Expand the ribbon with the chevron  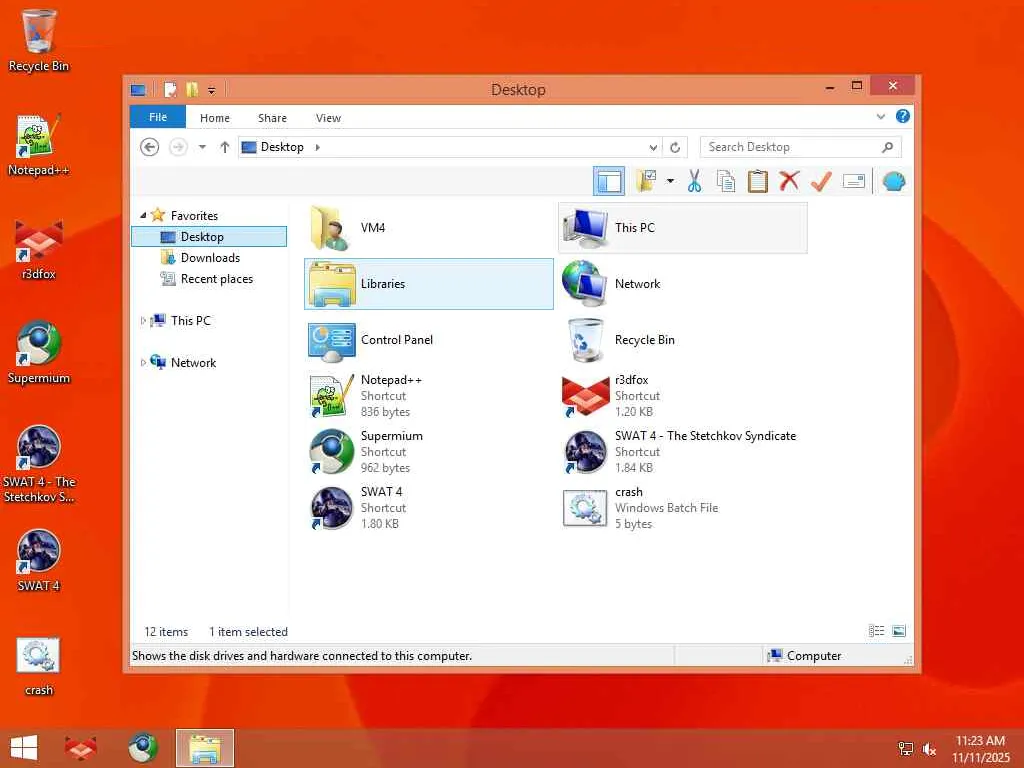881,116
